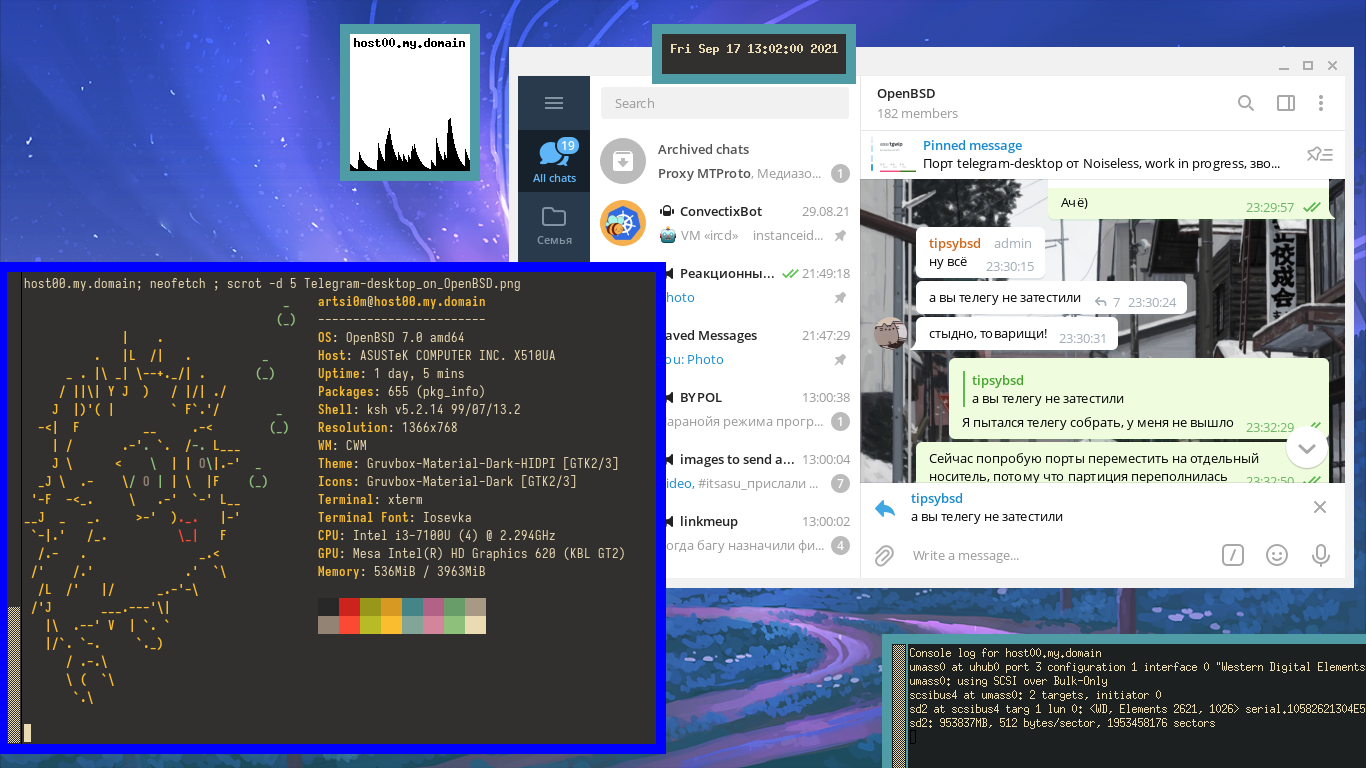Open the Реакционны... channel chat
The width and height of the screenshot is (1366, 768).
click(762, 285)
